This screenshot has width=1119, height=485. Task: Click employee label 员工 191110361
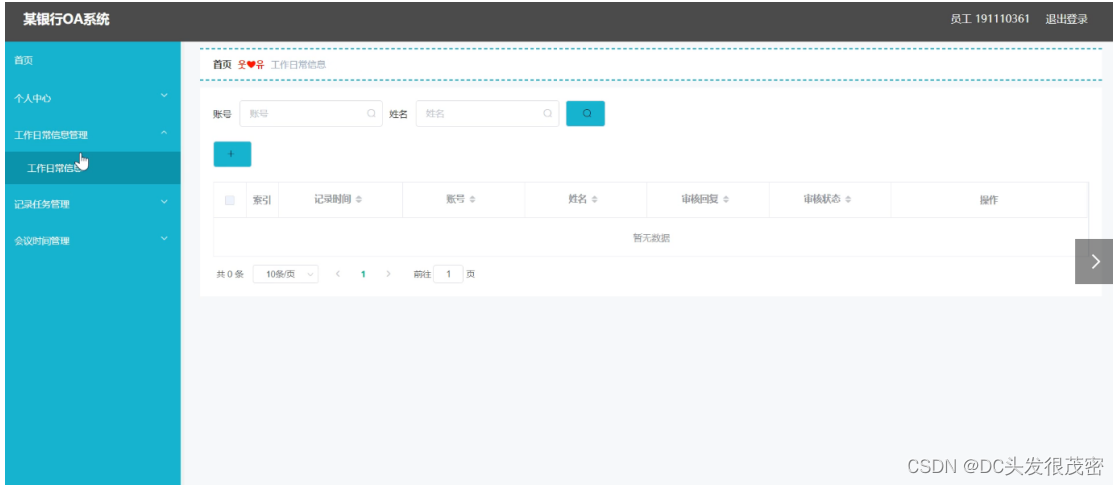(x=990, y=19)
